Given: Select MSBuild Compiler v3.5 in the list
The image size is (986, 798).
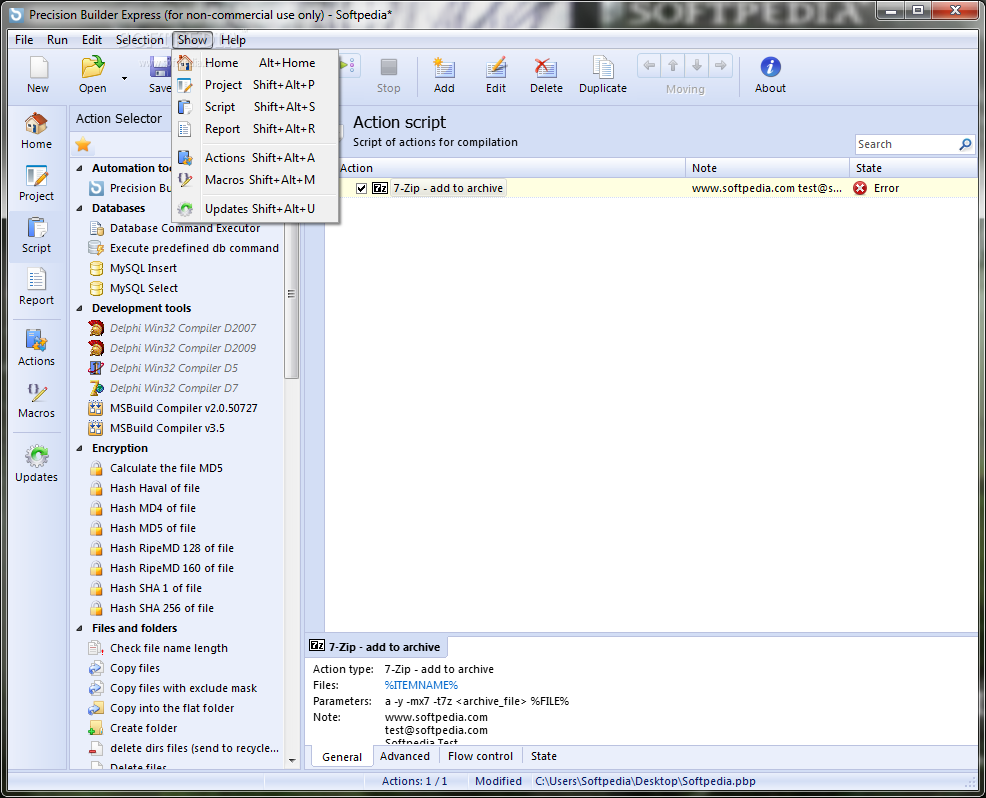Looking at the screenshot, I should point(167,429).
